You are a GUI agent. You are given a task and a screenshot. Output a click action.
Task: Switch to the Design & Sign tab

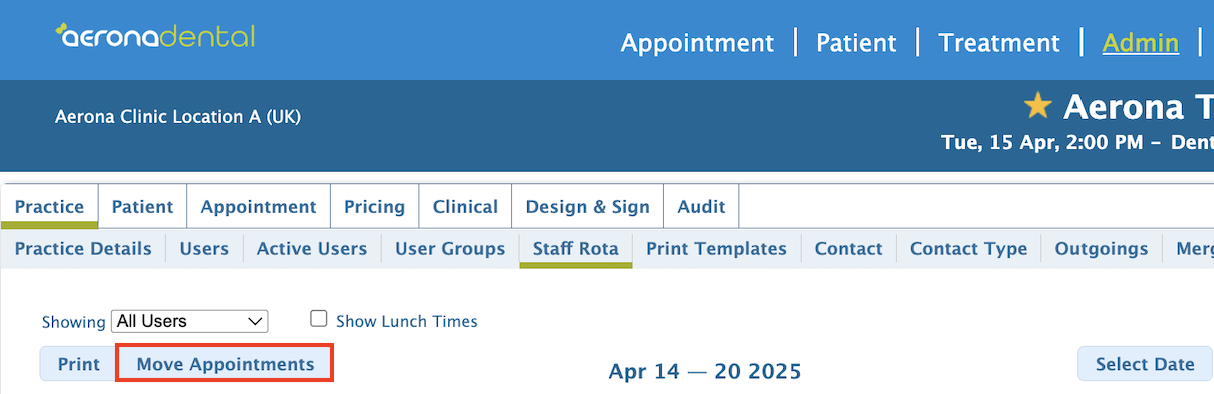[x=587, y=207]
